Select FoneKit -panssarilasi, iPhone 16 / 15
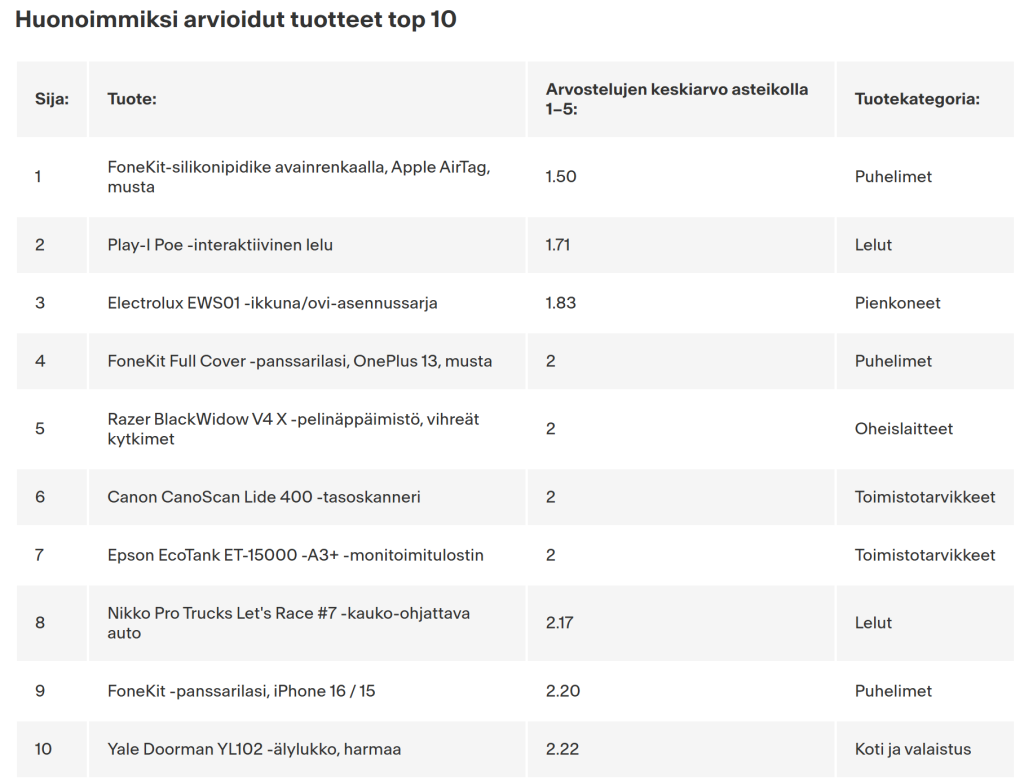 pos(241,691)
